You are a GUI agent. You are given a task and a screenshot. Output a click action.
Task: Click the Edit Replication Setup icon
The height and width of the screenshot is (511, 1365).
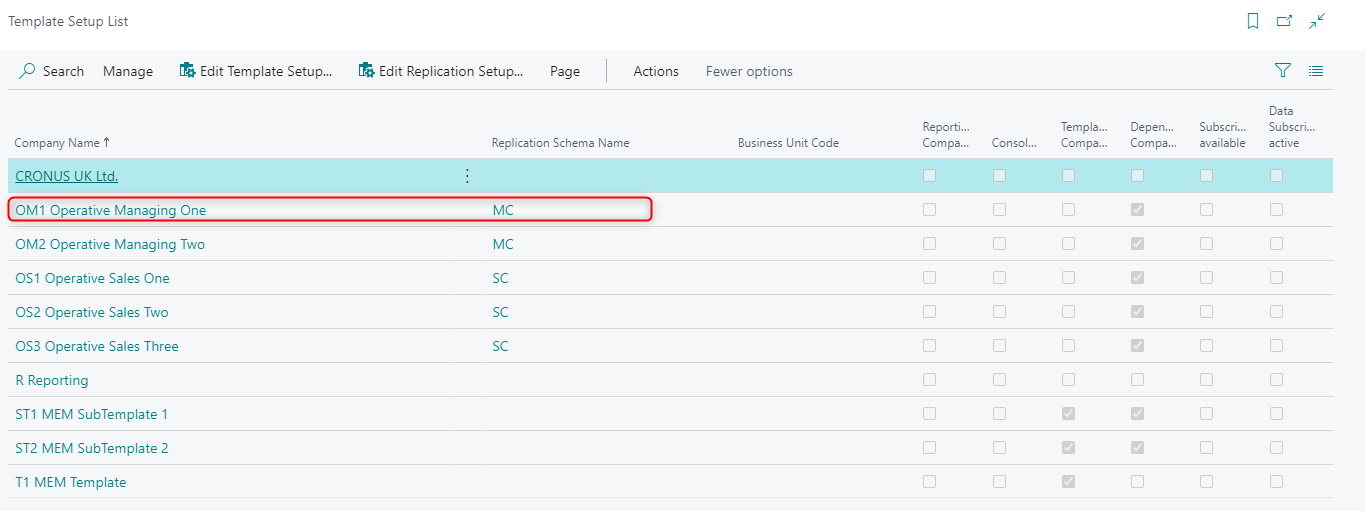pos(366,70)
